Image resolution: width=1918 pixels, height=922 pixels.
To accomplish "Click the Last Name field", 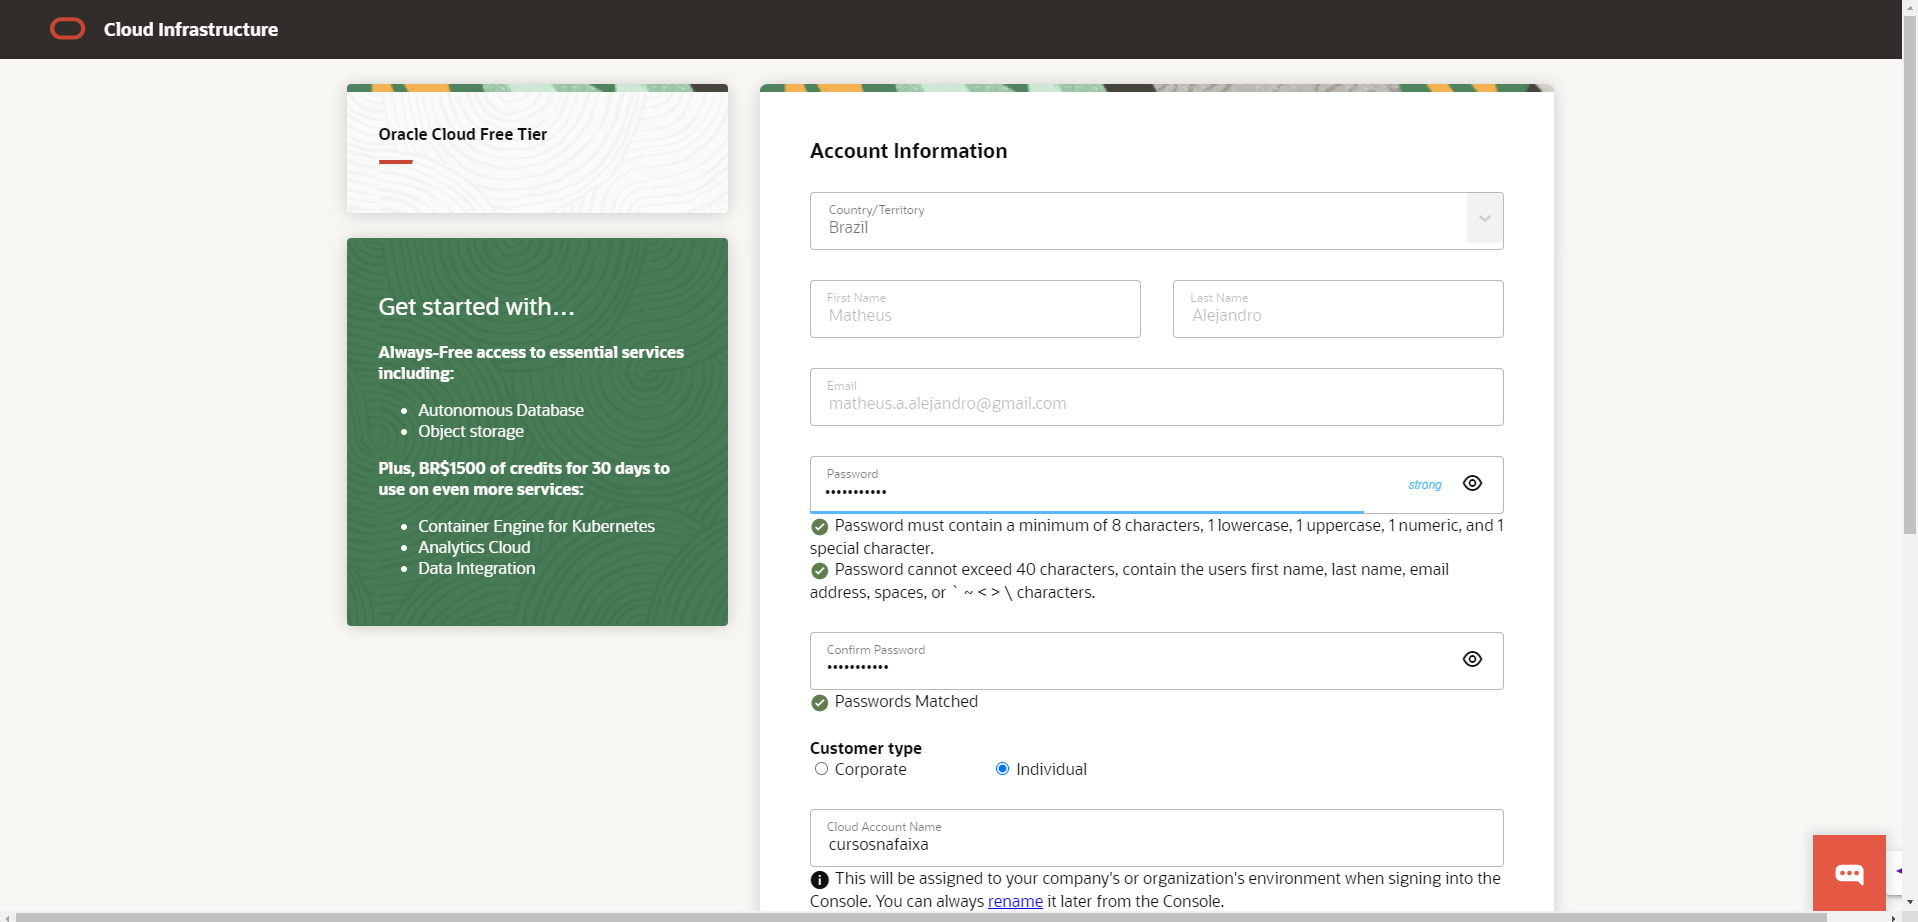I will pyautogui.click(x=1337, y=310).
